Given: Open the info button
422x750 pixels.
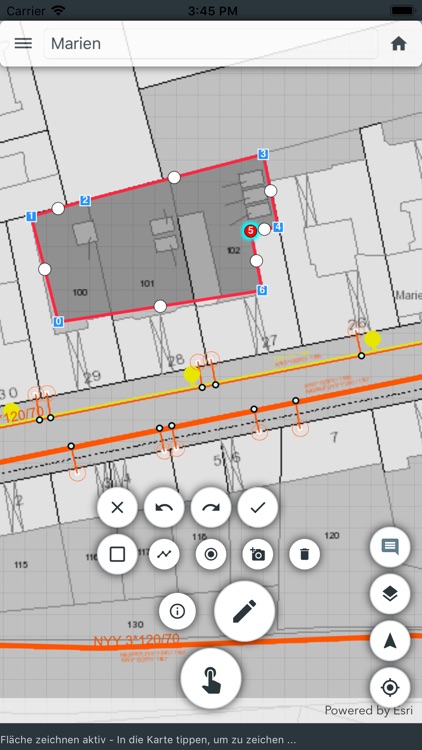Looking at the screenshot, I should coord(178,611).
